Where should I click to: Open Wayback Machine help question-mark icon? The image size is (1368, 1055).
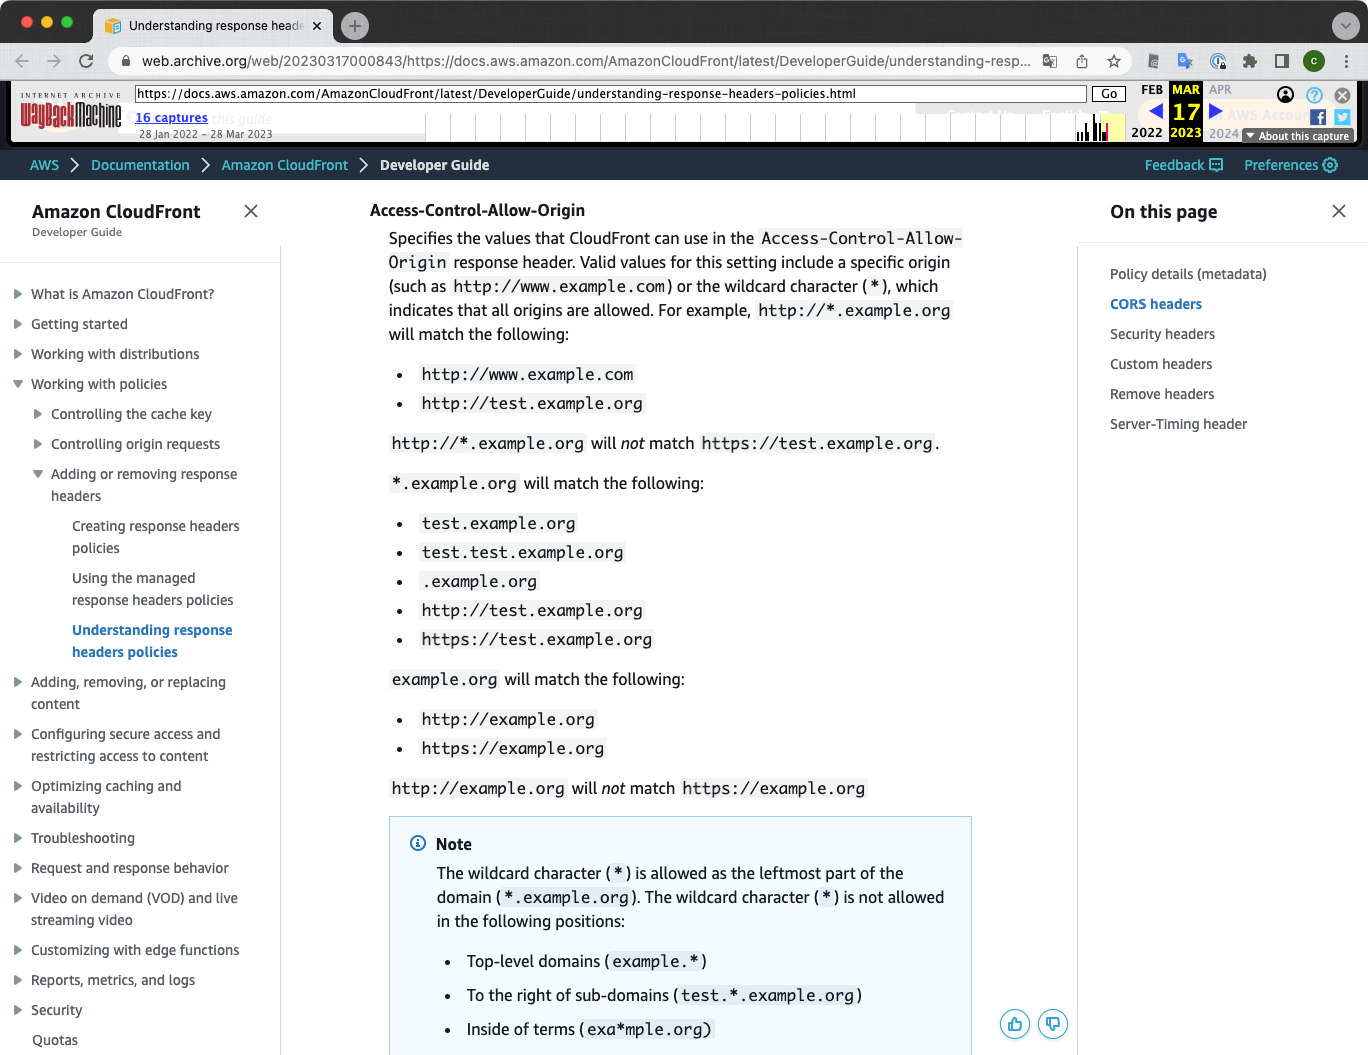point(1314,95)
